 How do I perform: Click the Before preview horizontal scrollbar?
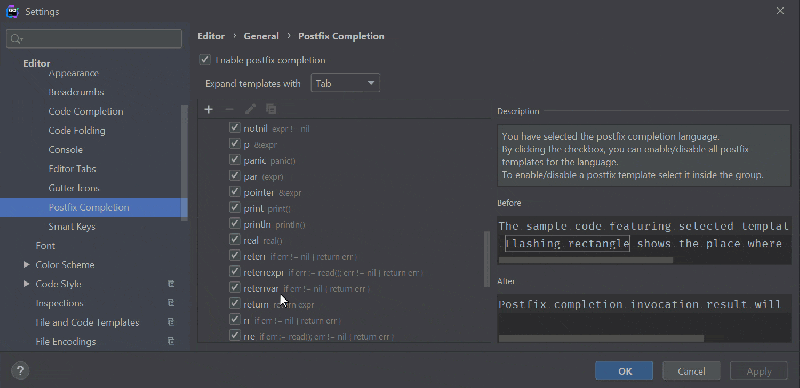pyautogui.click(x=585, y=260)
